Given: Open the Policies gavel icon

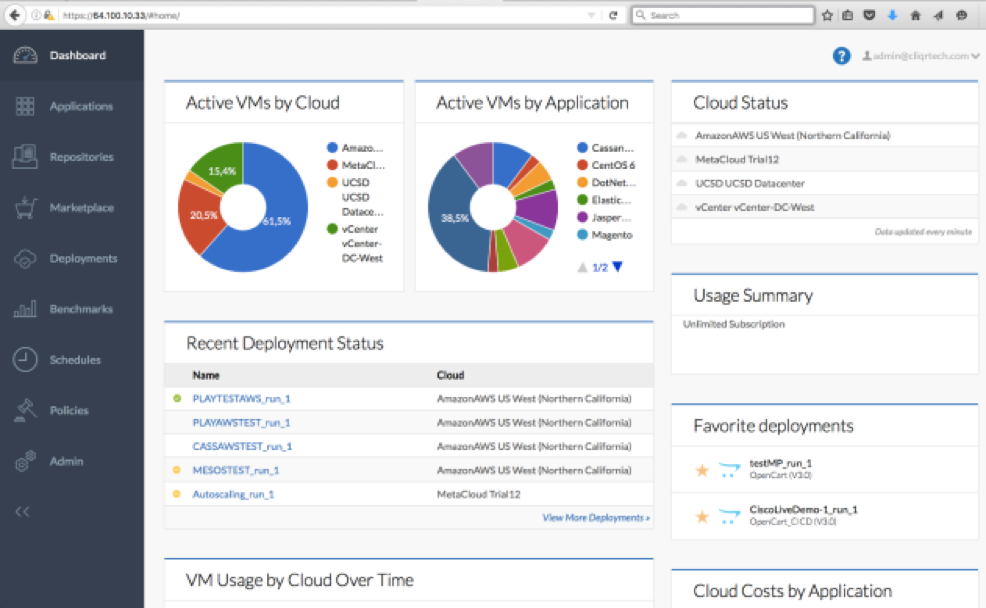Looking at the screenshot, I should click(x=25, y=410).
